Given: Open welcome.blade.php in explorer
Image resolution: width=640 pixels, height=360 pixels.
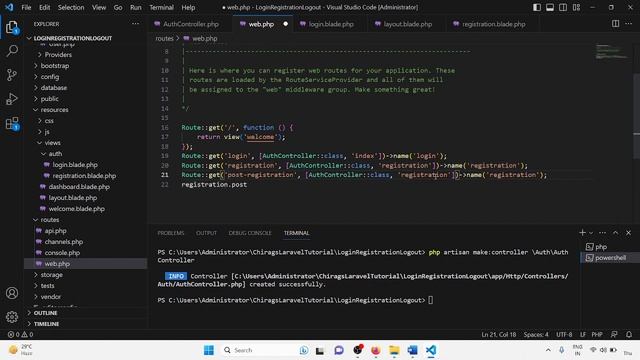Looking at the screenshot, I should [76, 209].
